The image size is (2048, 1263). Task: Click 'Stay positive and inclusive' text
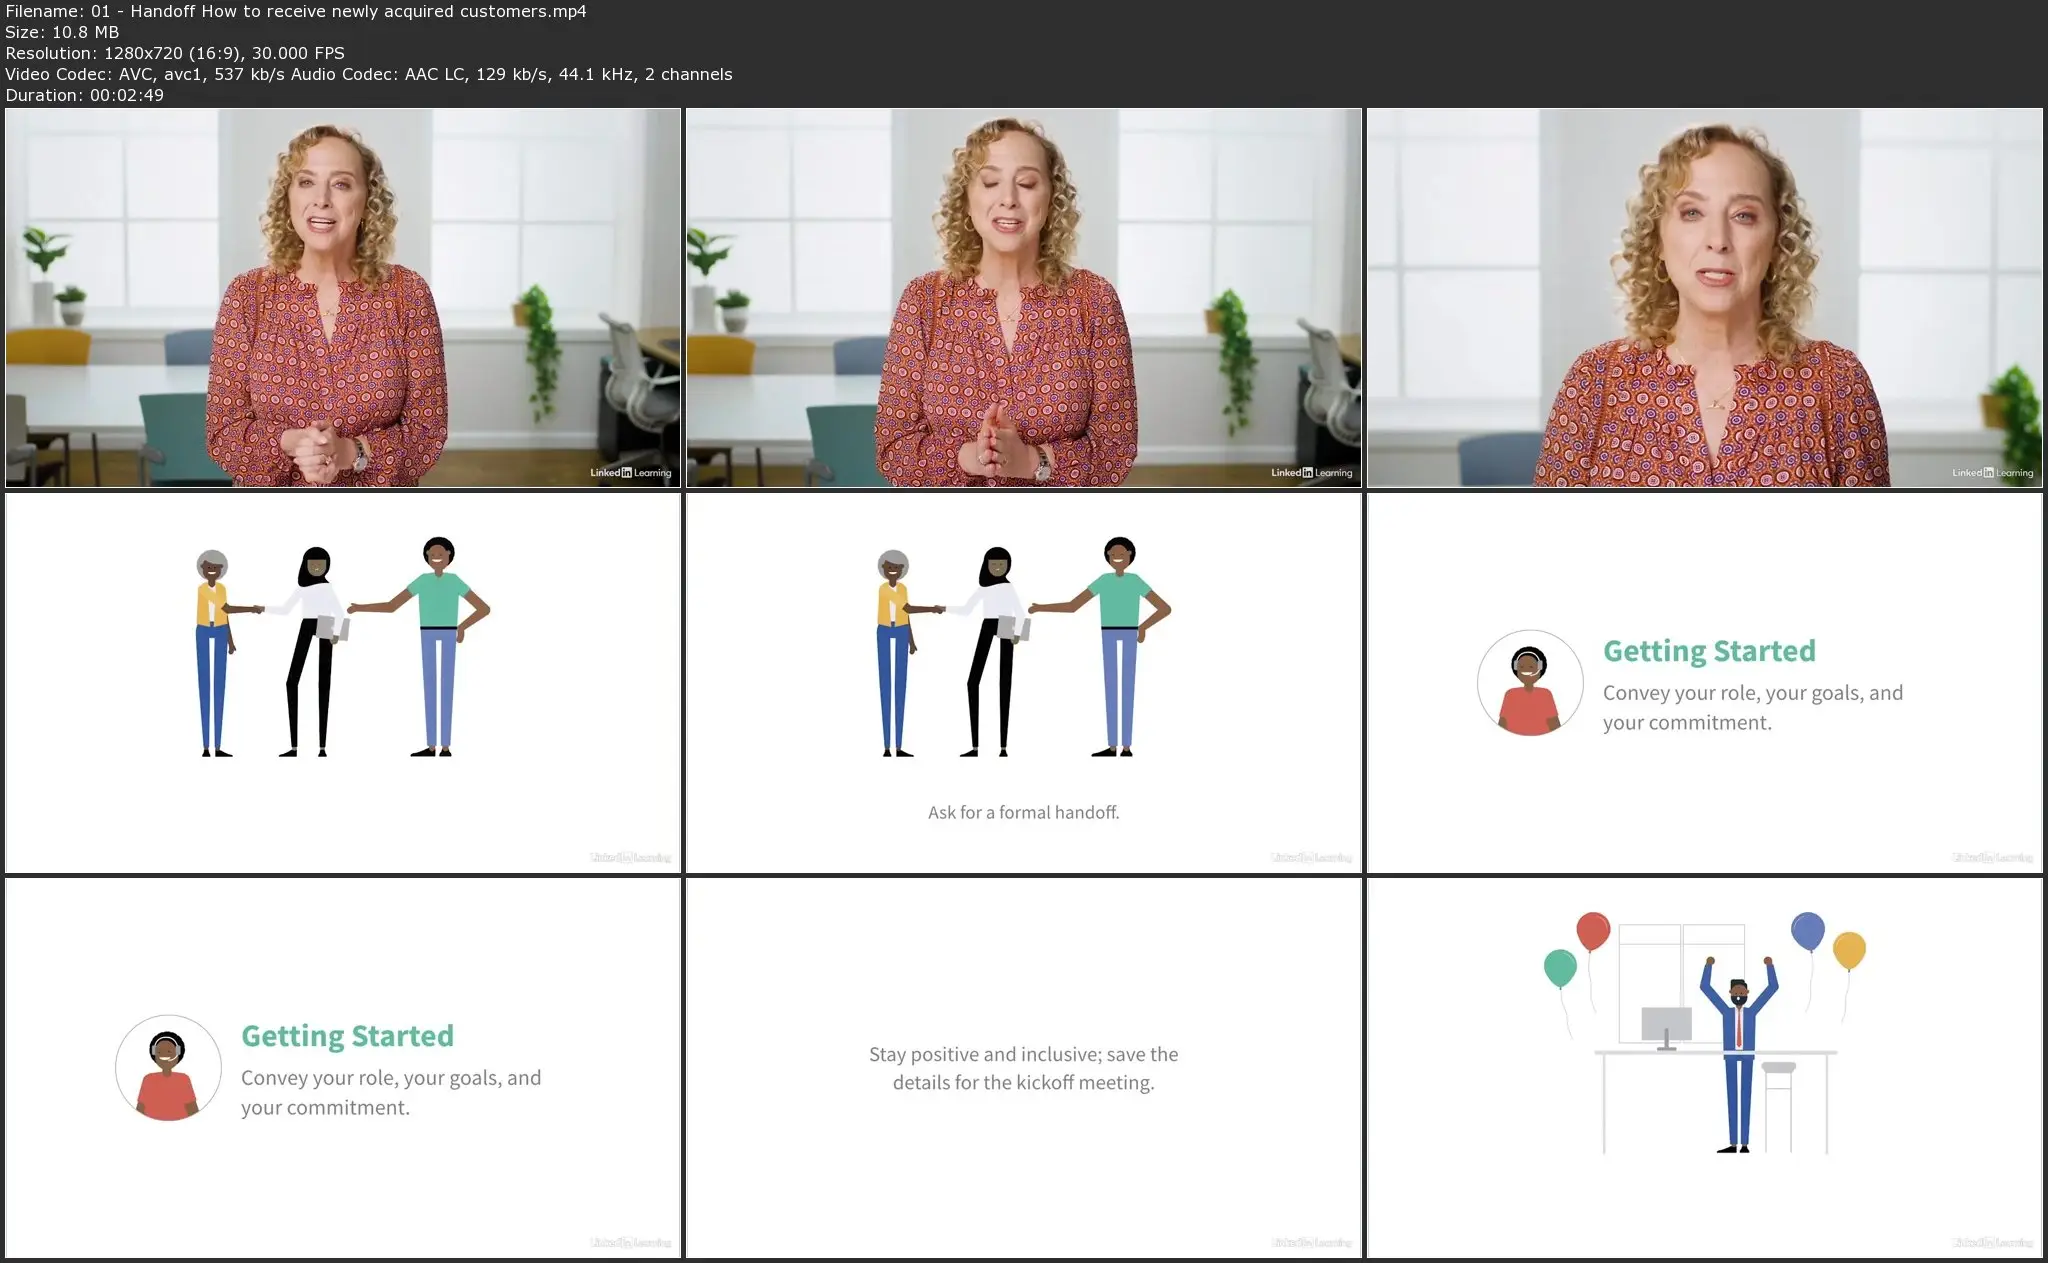point(1023,1068)
